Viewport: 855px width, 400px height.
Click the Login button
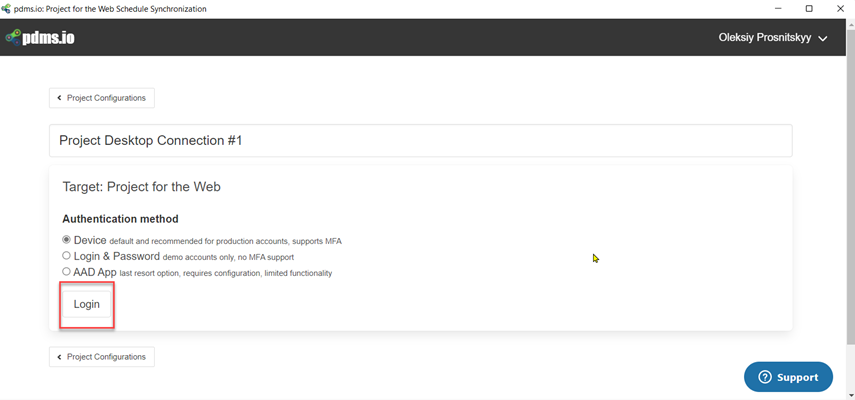pos(87,304)
